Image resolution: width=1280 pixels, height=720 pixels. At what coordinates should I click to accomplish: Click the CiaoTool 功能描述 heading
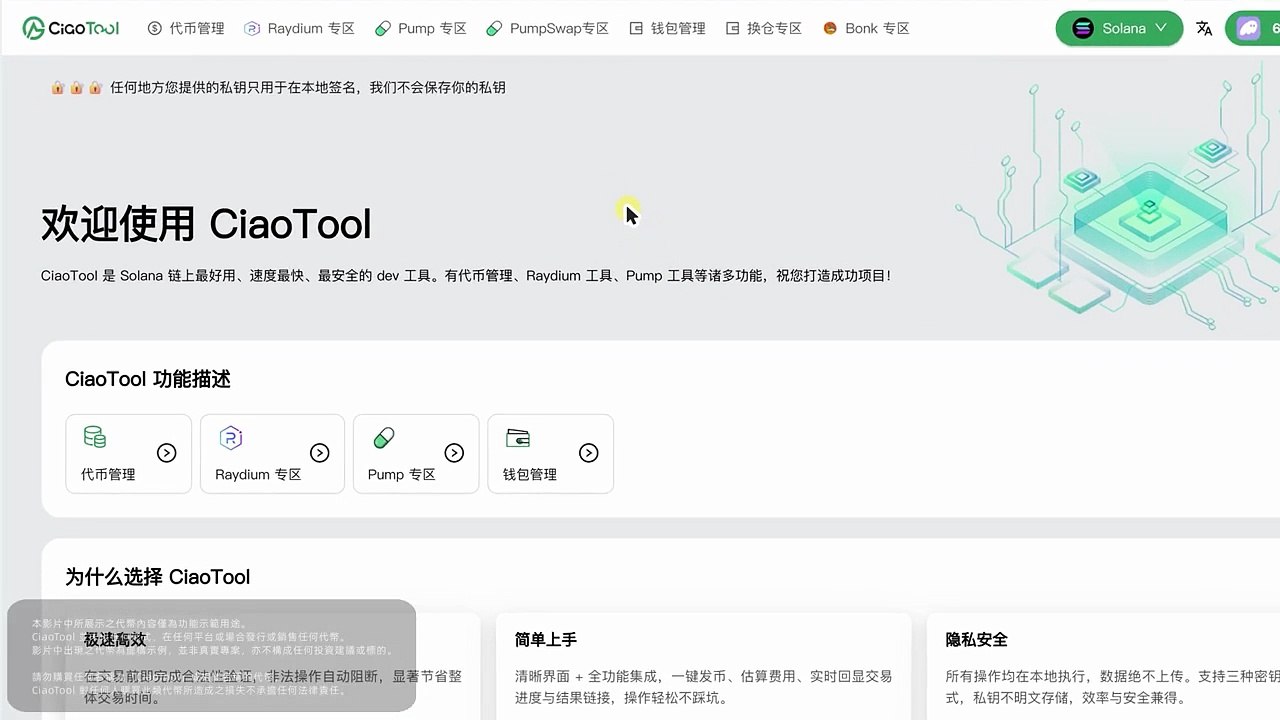point(148,379)
